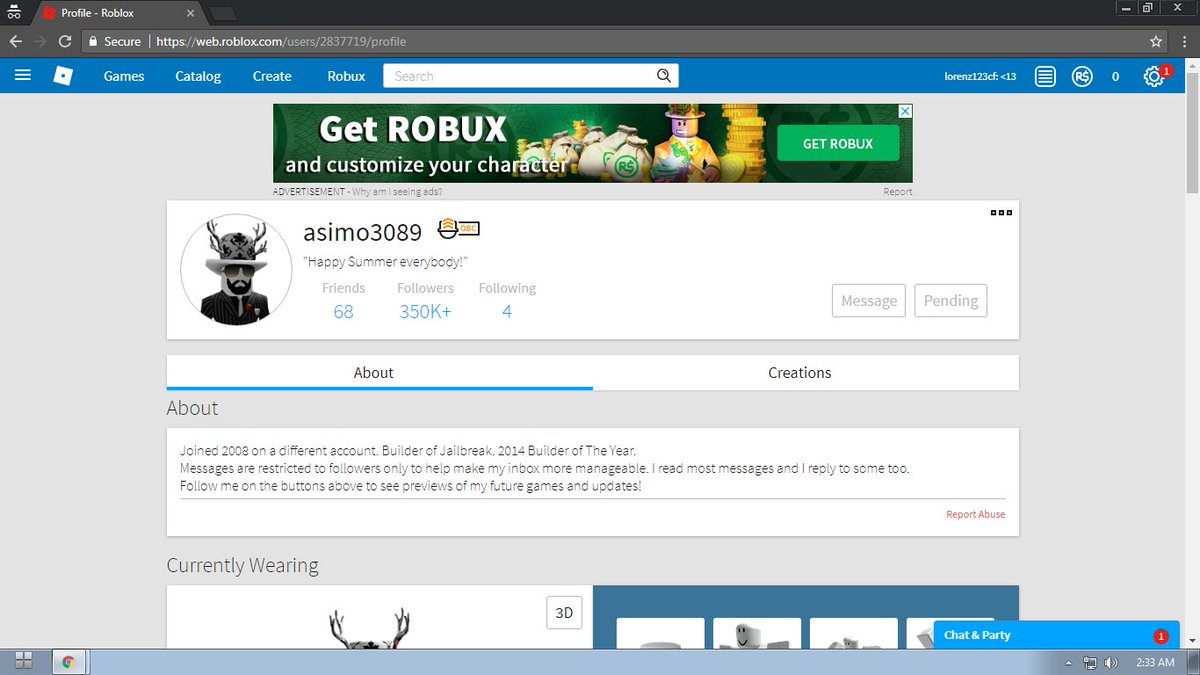Click the asimo3089 username heading
Viewport: 1200px width, 675px height.
coord(362,232)
